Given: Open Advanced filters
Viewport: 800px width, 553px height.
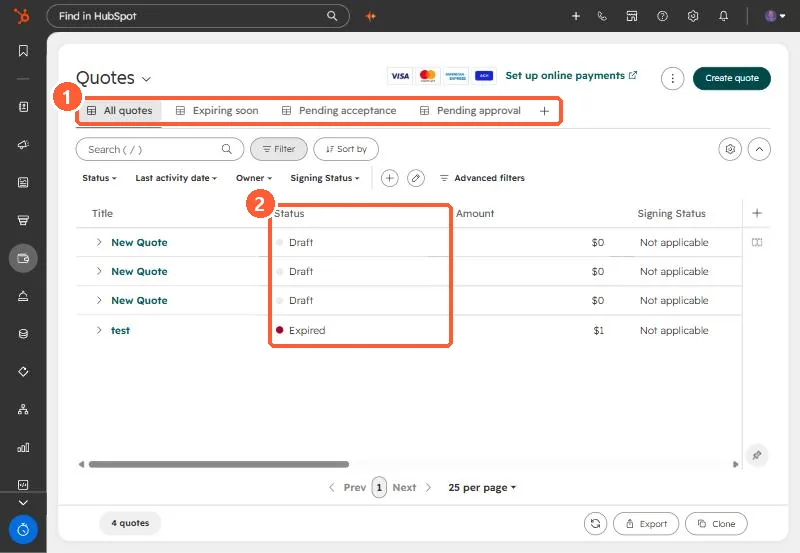Looking at the screenshot, I should pyautogui.click(x=482, y=178).
